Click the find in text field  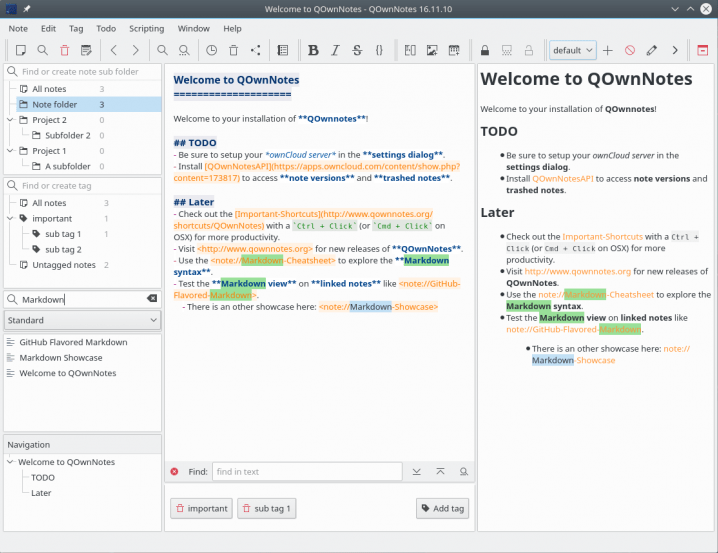307,472
